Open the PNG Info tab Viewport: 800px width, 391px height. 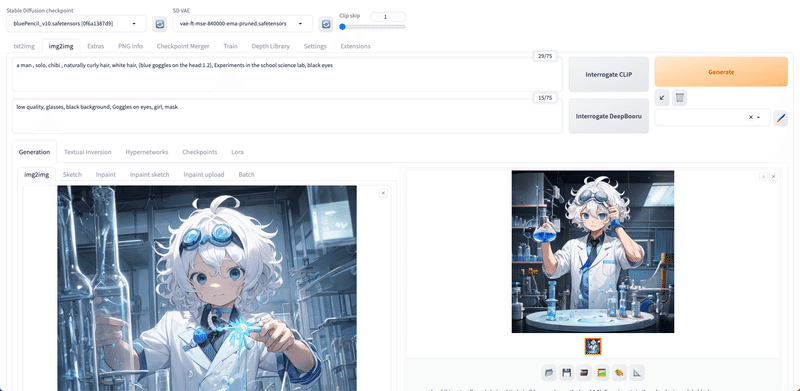[130, 46]
